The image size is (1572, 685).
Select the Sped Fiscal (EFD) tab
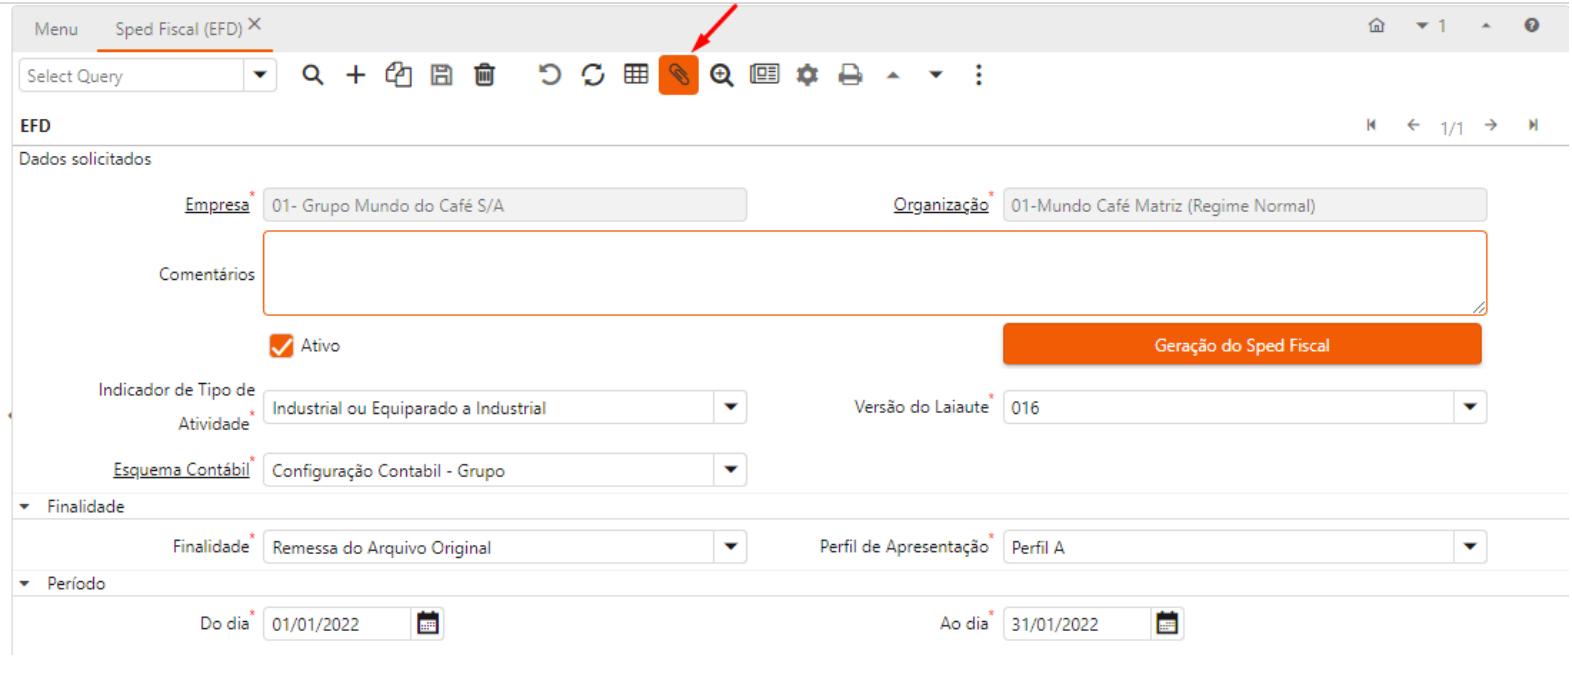click(178, 29)
